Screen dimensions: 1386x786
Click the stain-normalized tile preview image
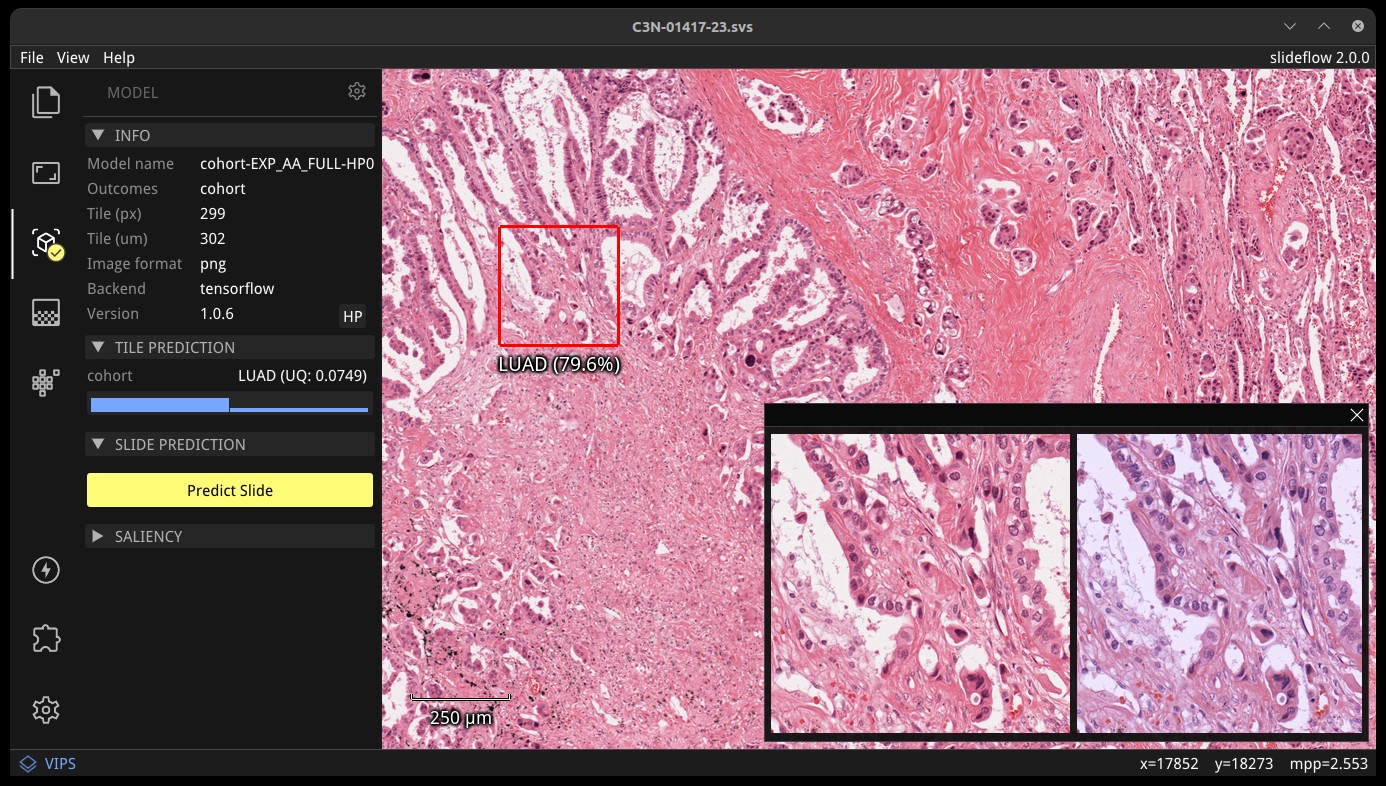(x=1220, y=583)
